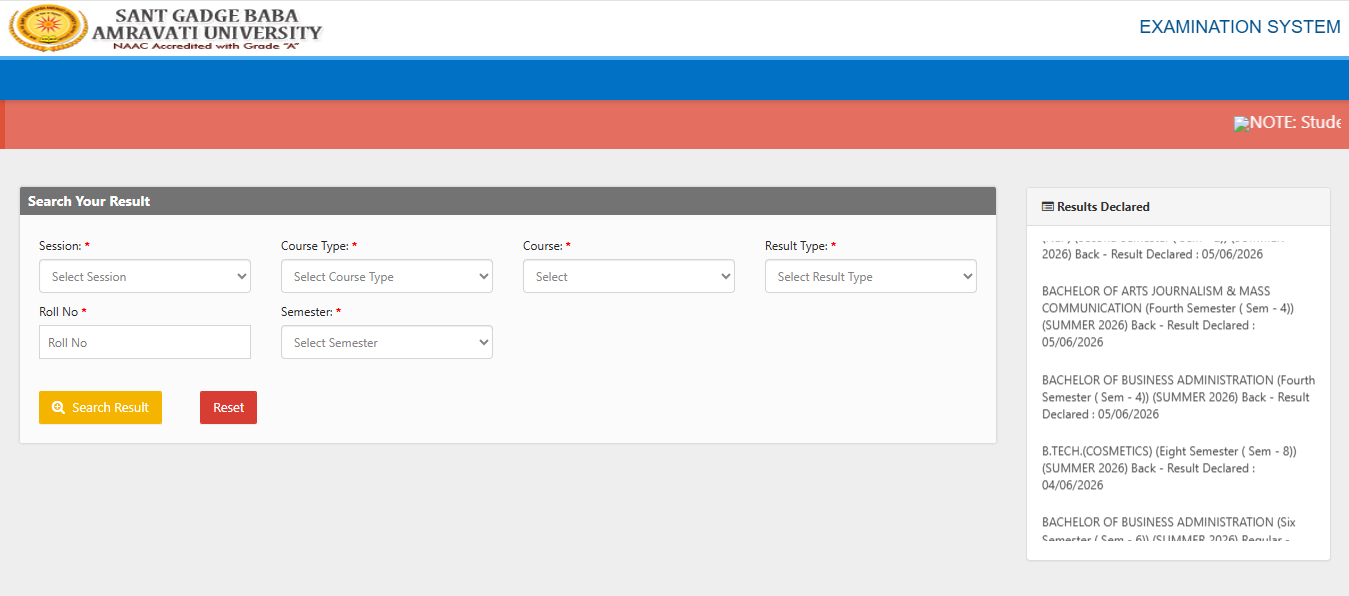Open the Select Result Type dropdown
This screenshot has height=596, width=1349.
tap(871, 276)
